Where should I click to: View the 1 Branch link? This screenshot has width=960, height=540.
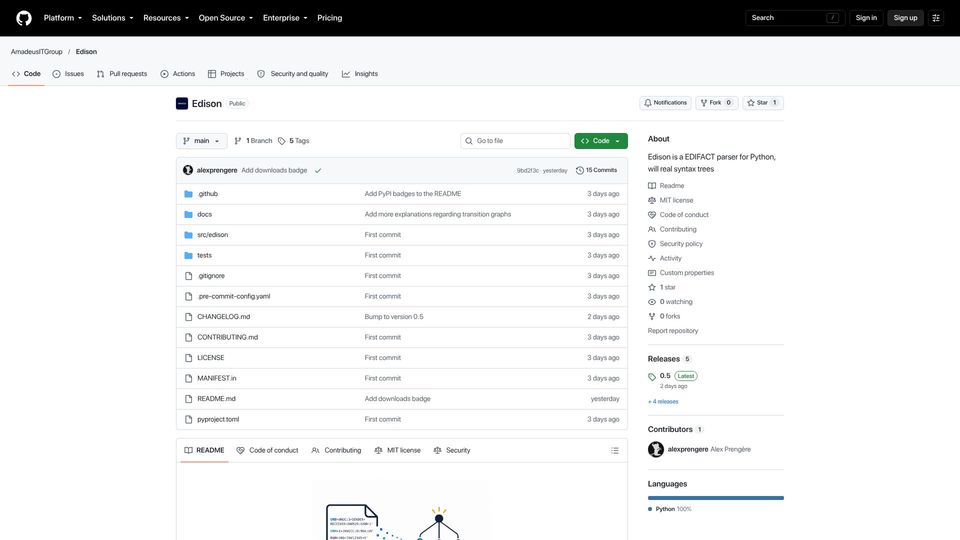253,141
